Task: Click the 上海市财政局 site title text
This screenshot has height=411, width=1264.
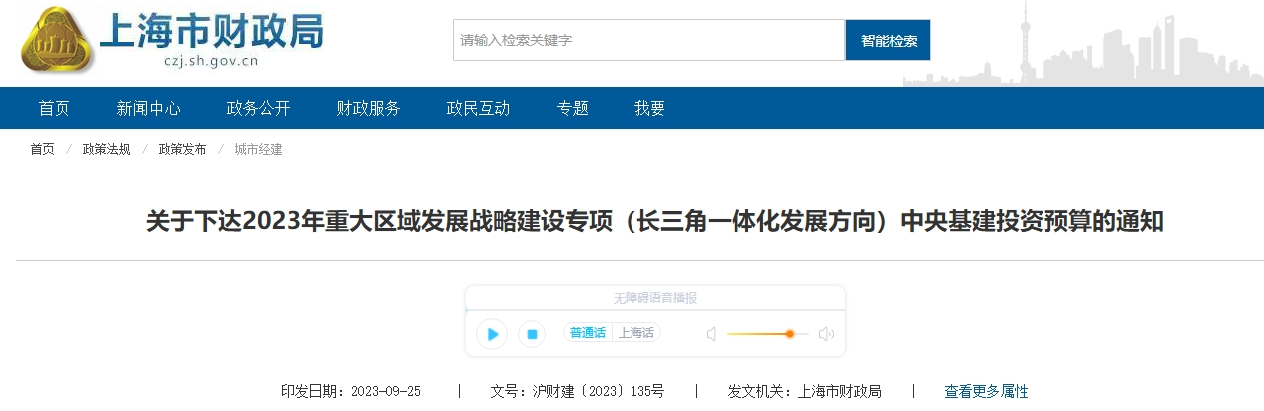Action: pos(214,32)
